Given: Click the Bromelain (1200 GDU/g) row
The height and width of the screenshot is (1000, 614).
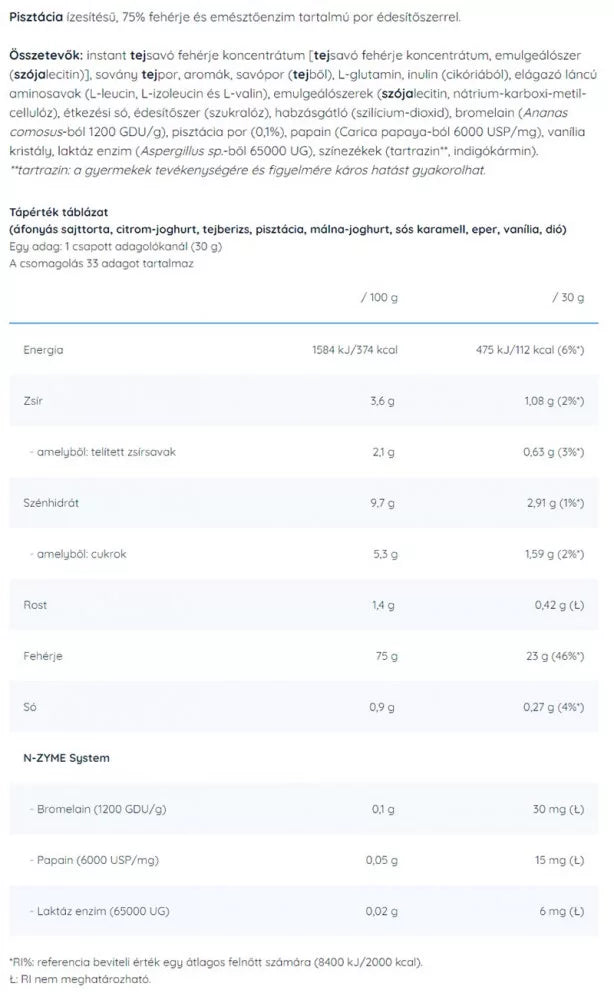Looking at the screenshot, I should point(303,809).
